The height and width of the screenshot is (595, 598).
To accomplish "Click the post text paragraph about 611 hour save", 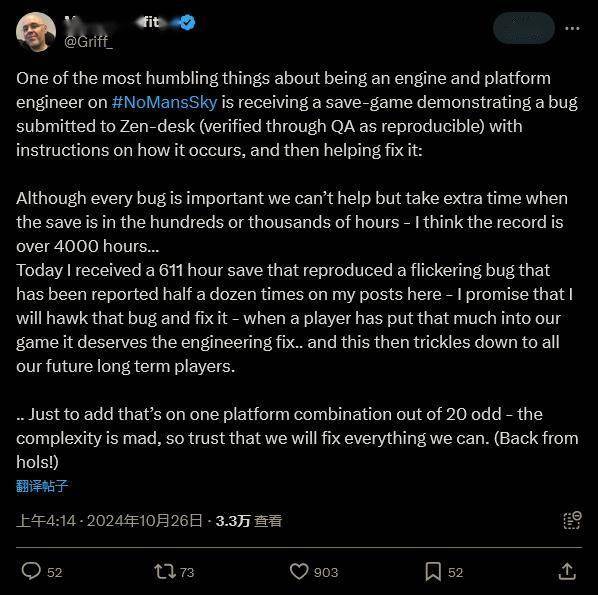I will tap(294, 318).
